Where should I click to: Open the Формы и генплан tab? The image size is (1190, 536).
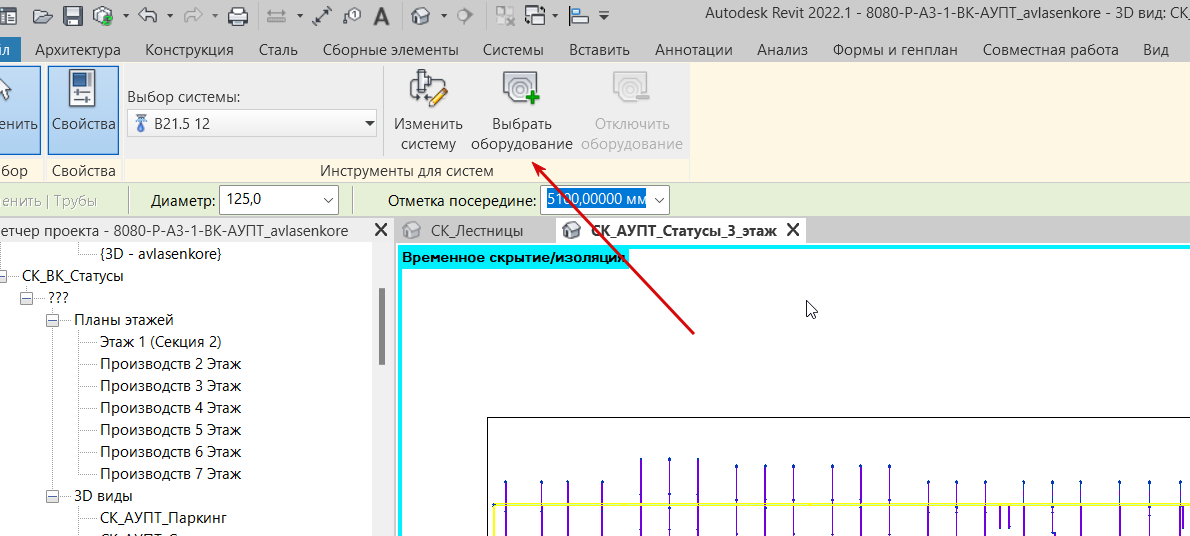(895, 50)
